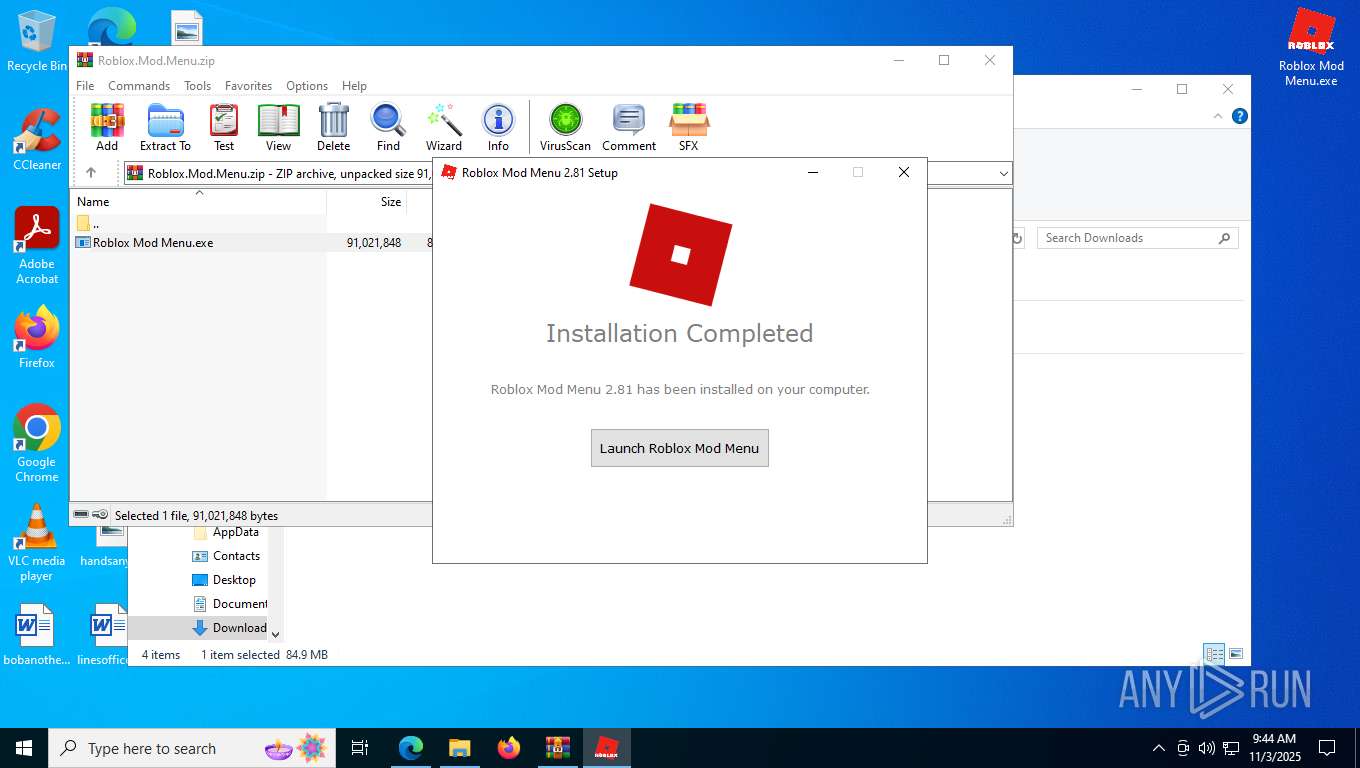Click the Windows Start button

click(x=24, y=748)
